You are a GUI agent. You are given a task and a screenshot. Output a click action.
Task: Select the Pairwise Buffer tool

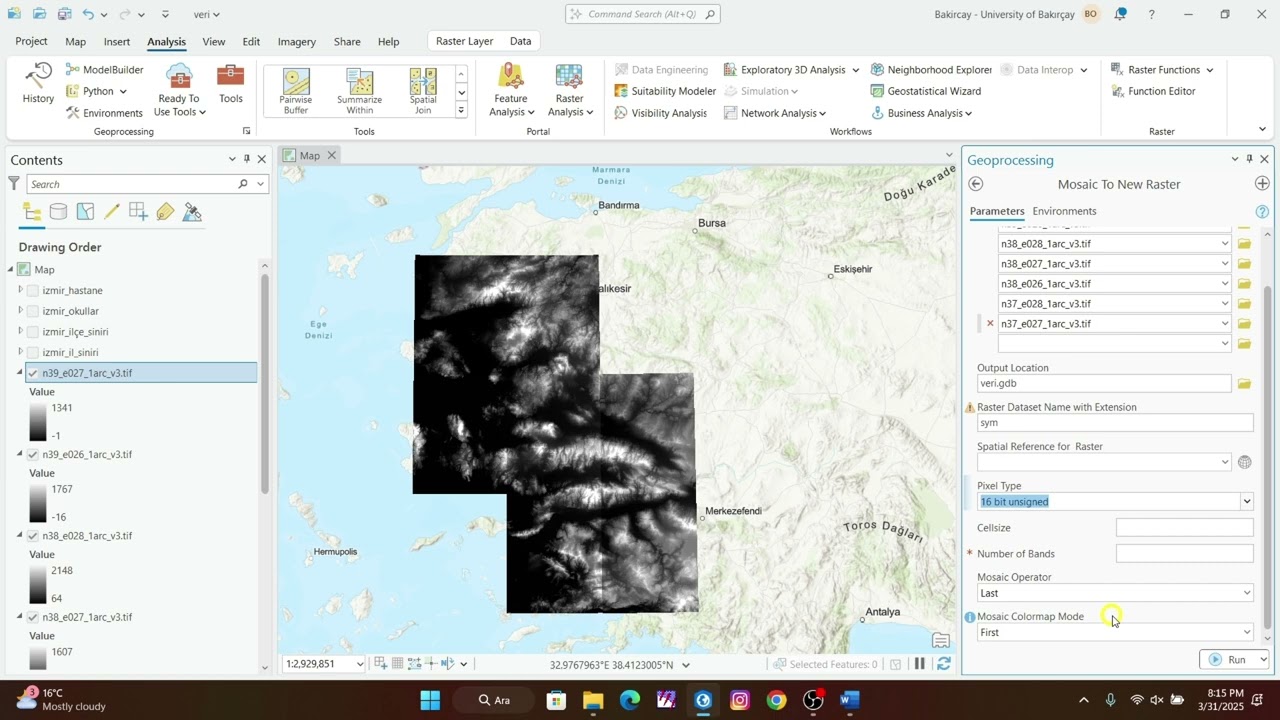296,92
